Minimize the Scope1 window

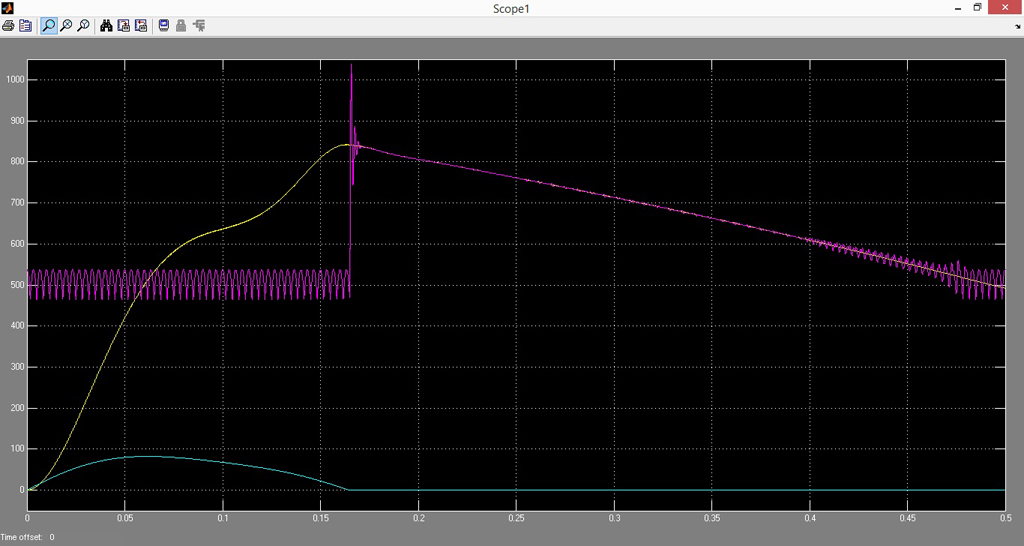coord(959,8)
